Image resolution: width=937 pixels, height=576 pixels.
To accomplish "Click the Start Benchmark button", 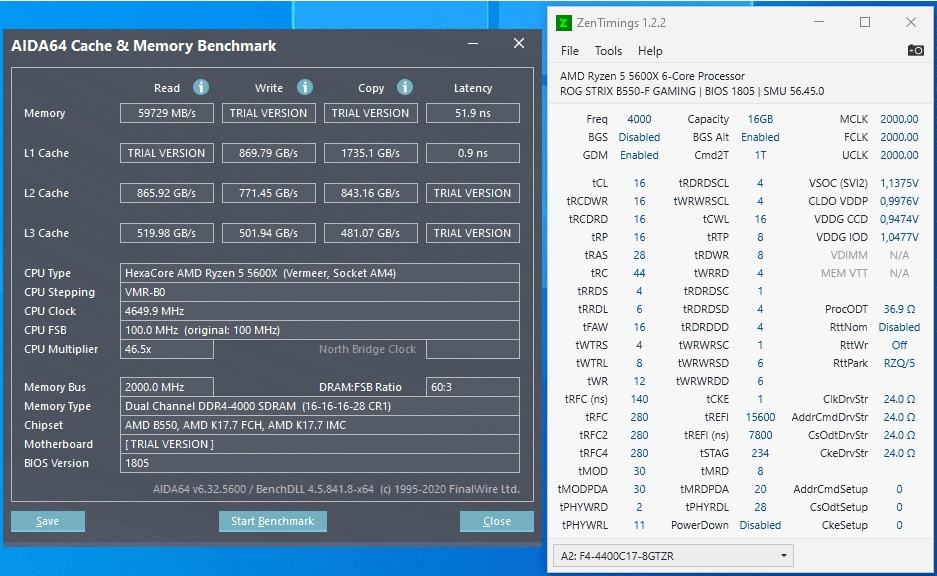I will coord(272,521).
